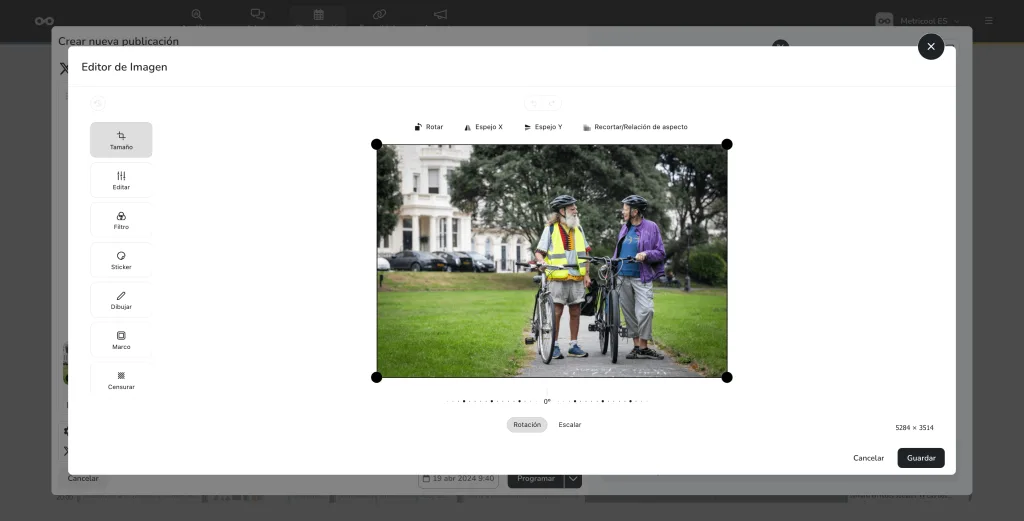Open the hamburger menu at top right

pyautogui.click(x=989, y=21)
